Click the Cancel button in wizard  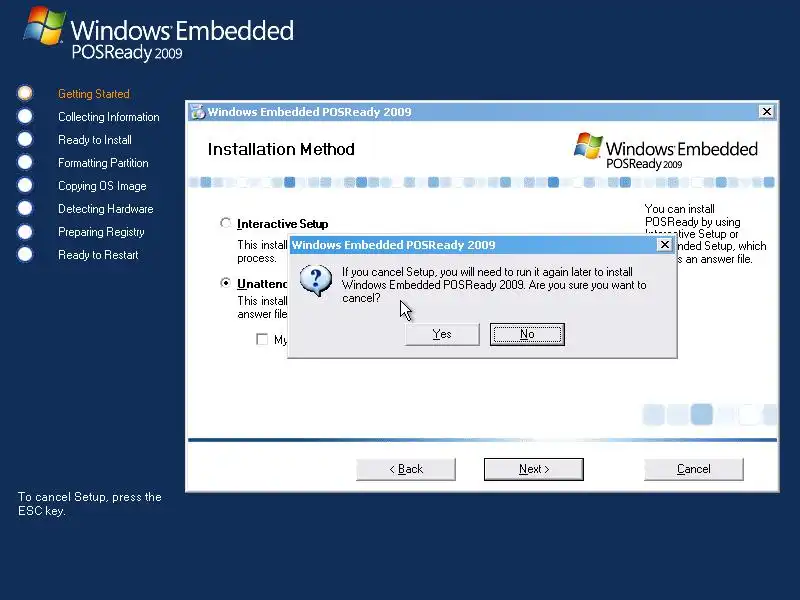tap(693, 469)
